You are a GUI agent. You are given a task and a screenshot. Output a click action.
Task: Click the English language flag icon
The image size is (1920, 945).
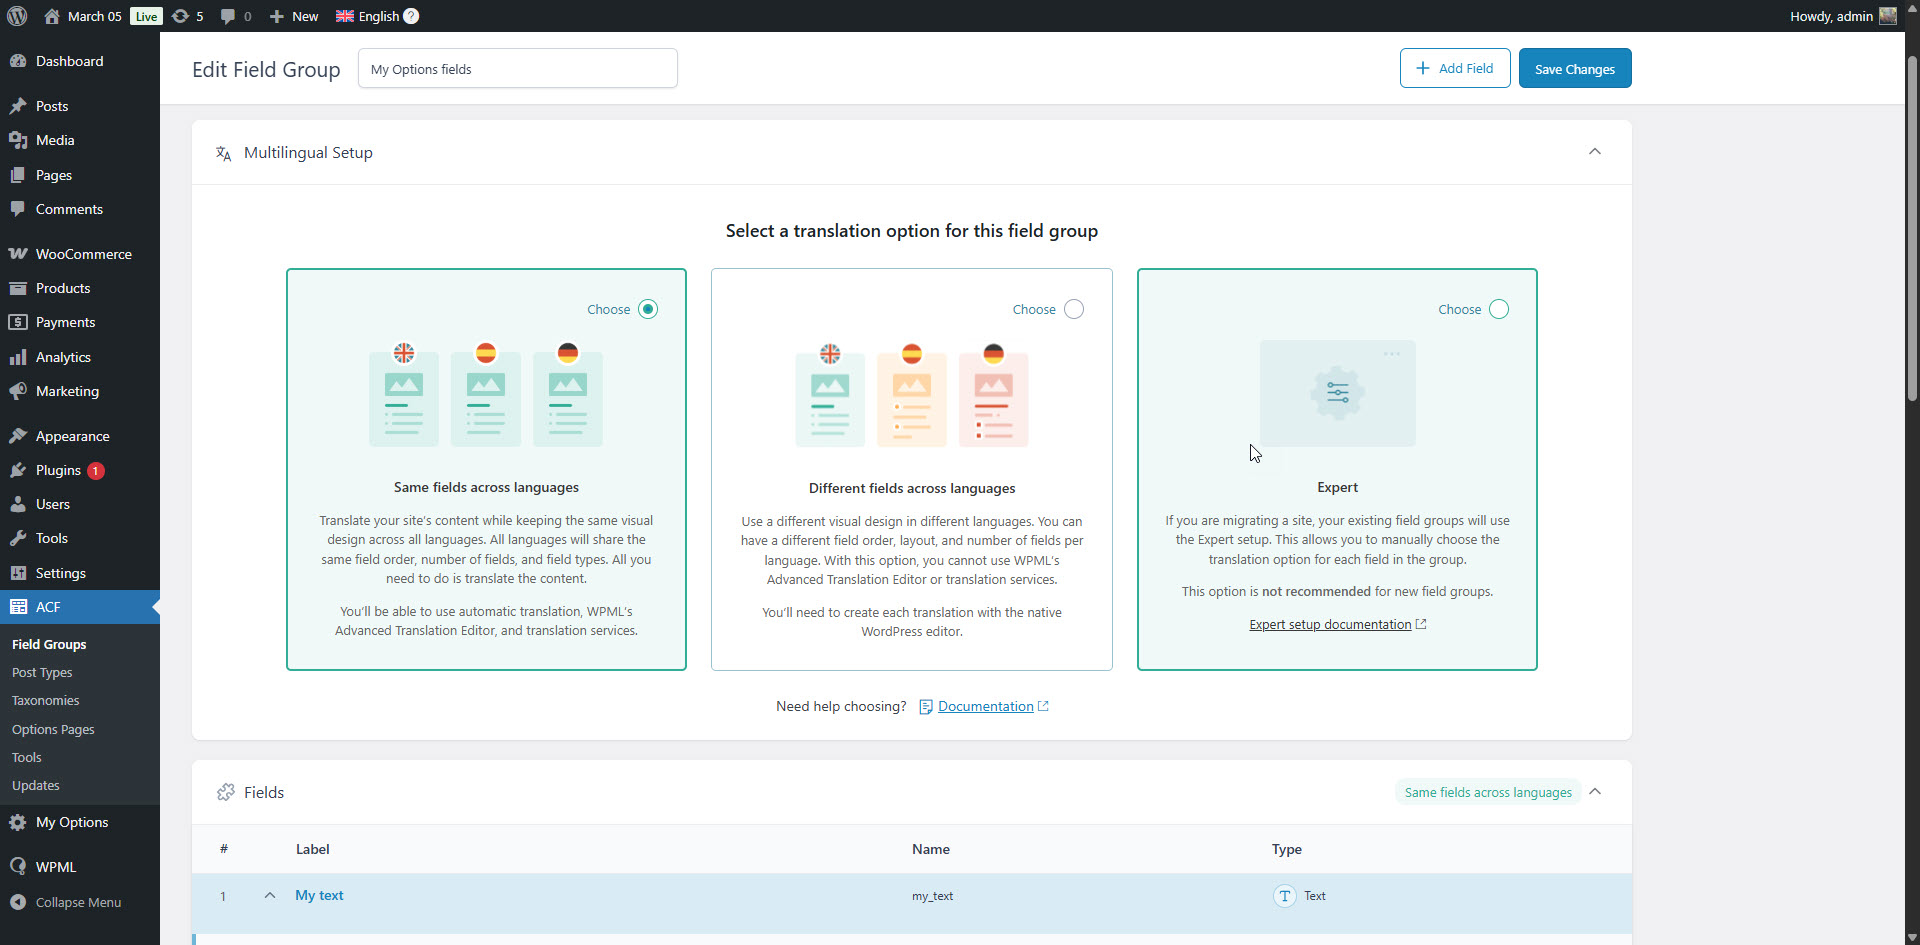tap(345, 16)
